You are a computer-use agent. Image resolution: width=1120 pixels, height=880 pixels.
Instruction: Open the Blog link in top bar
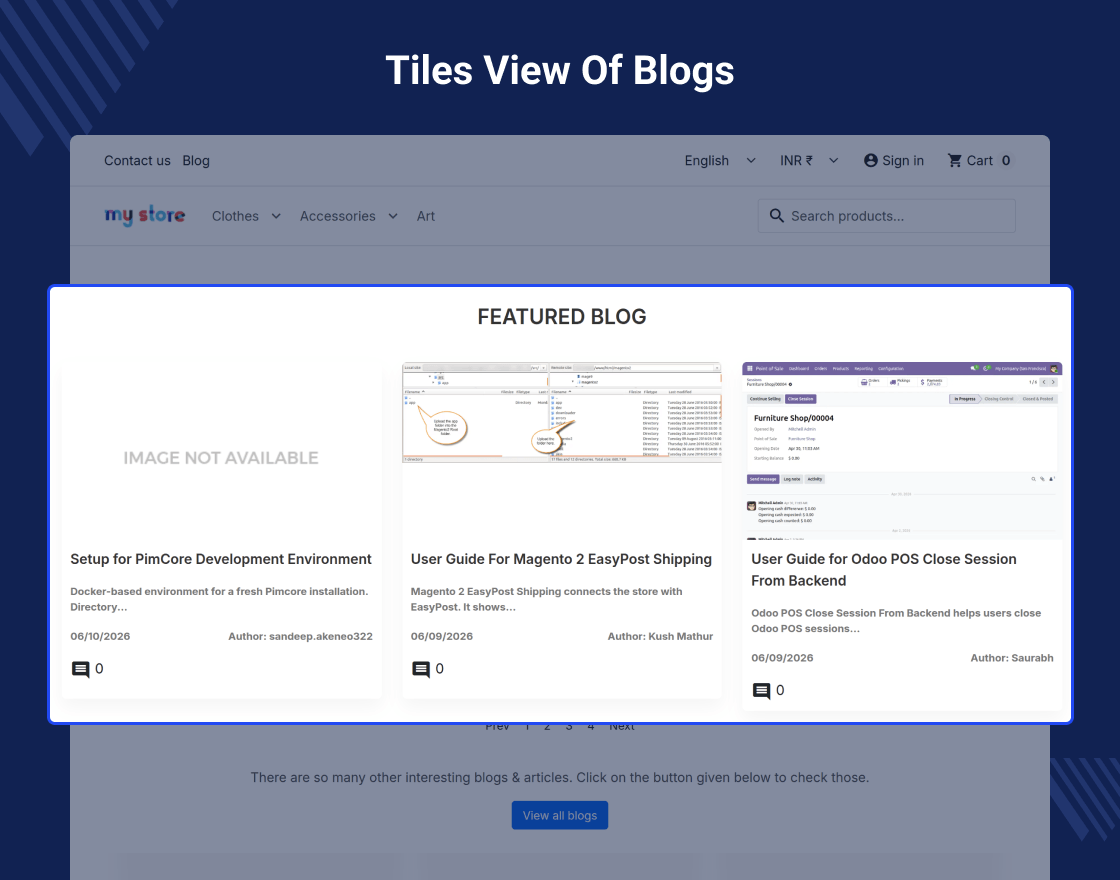click(196, 161)
